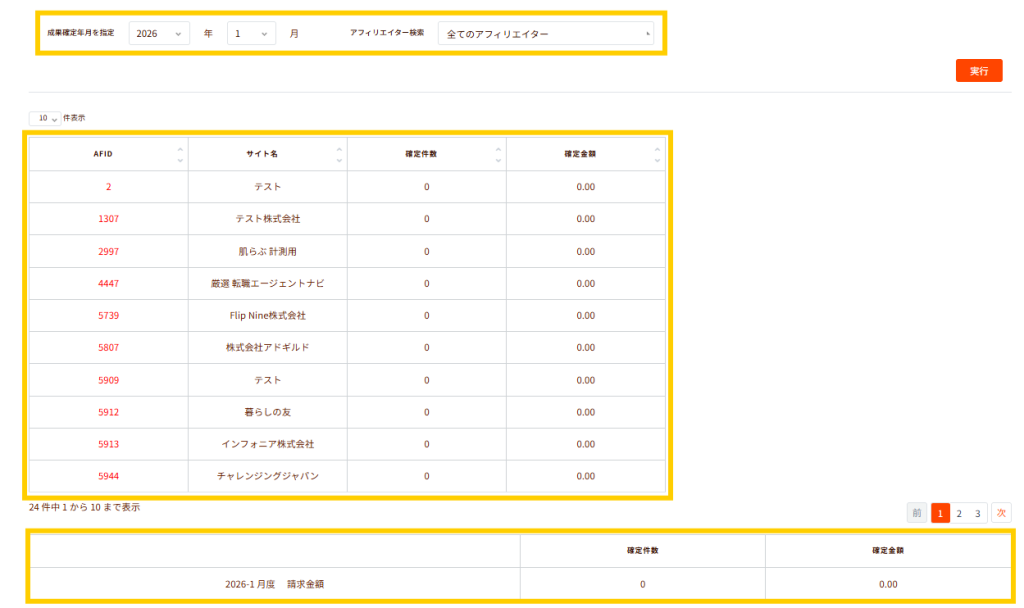The height and width of the screenshot is (608, 1024).
Task: Click AFID 2 link in first row
Action: (108, 187)
